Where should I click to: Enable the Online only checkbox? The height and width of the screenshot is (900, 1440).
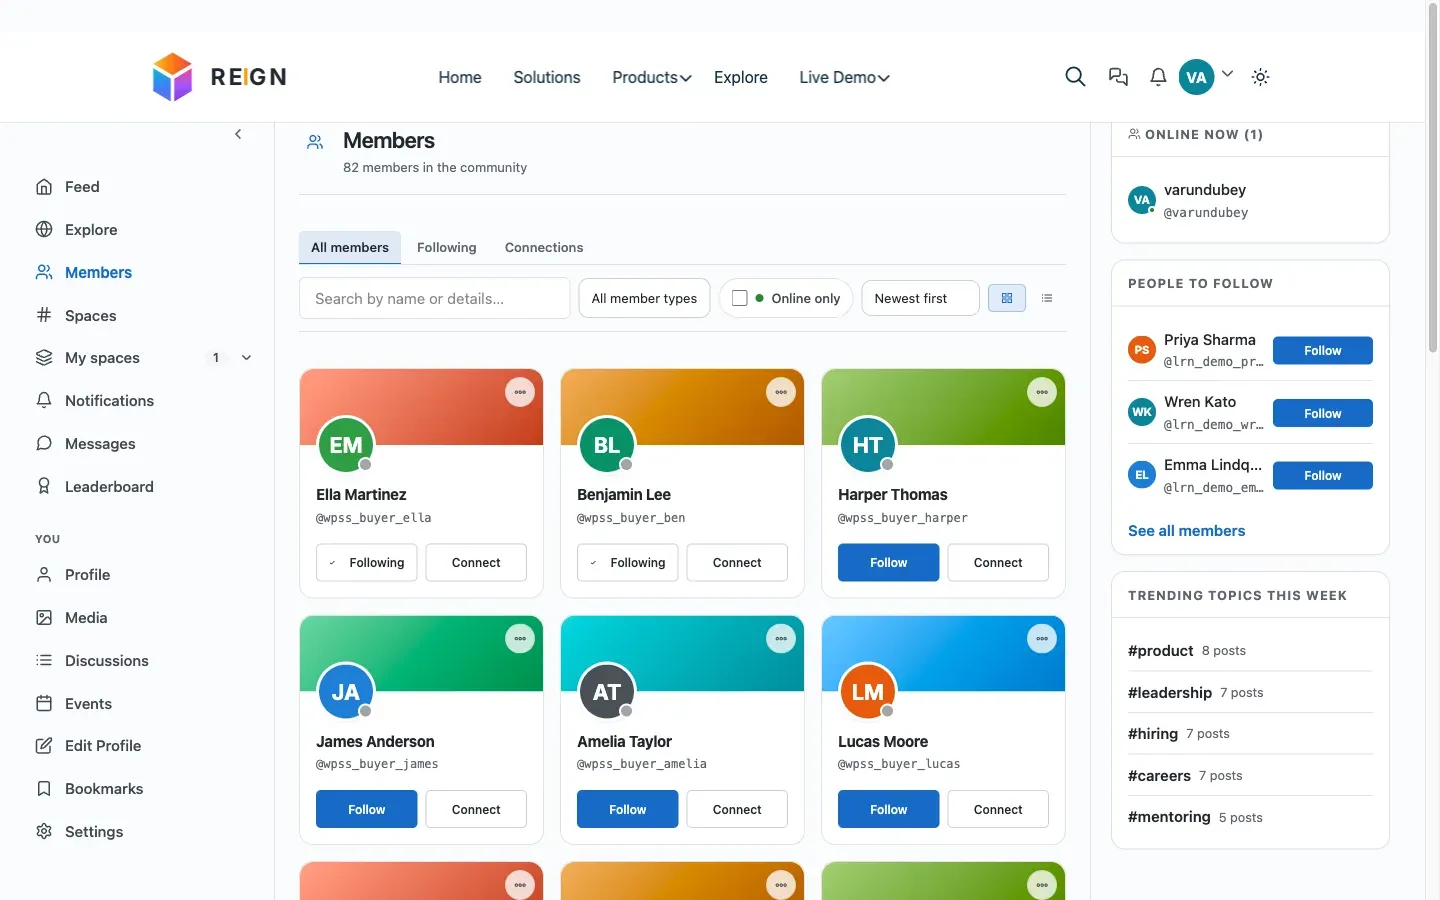[x=740, y=298]
